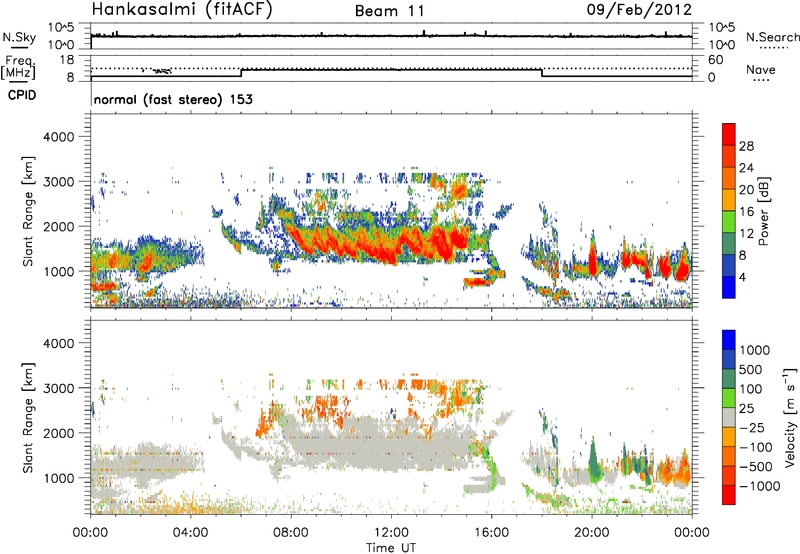Click the −500 label on velocity colorbar
Image resolution: width=800 pixels, height=554 pixels.
[x=755, y=467]
